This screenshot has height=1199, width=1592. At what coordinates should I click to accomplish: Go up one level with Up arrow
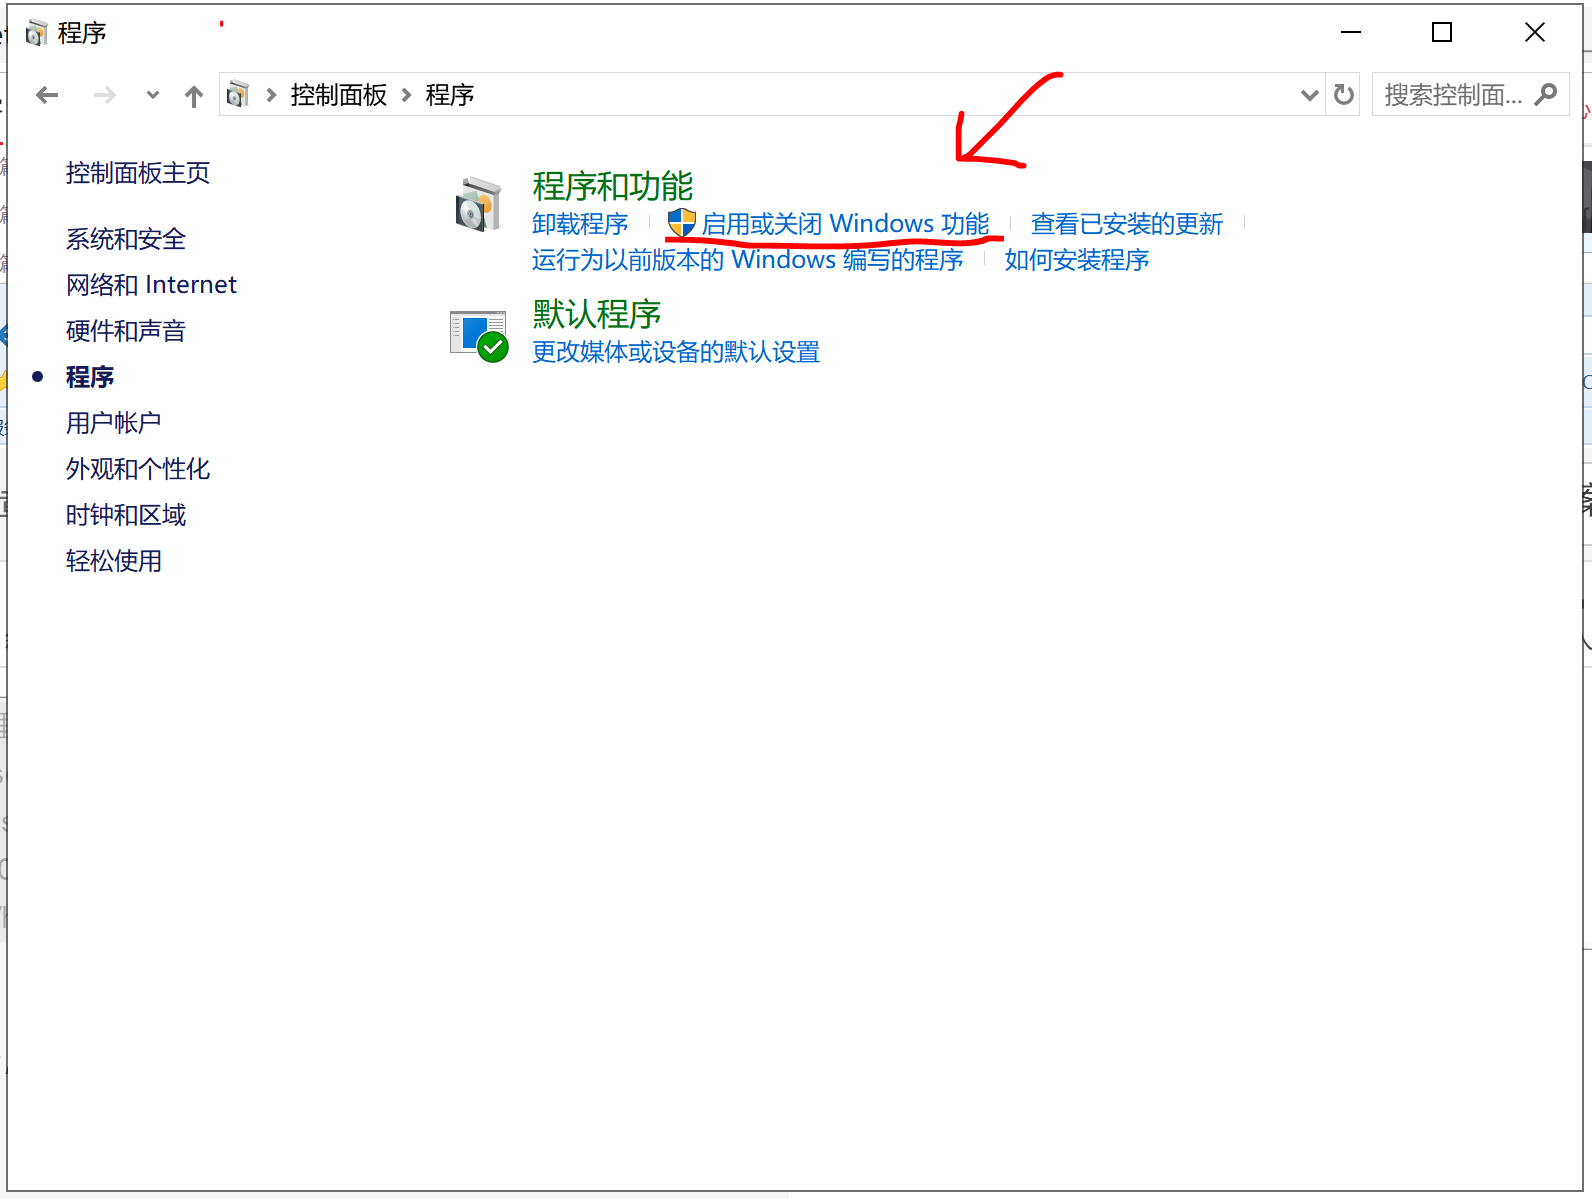coord(194,95)
